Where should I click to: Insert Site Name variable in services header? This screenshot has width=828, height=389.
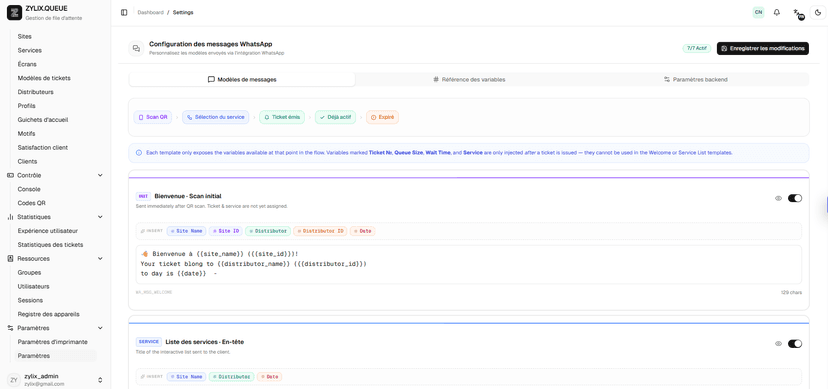[x=186, y=377]
